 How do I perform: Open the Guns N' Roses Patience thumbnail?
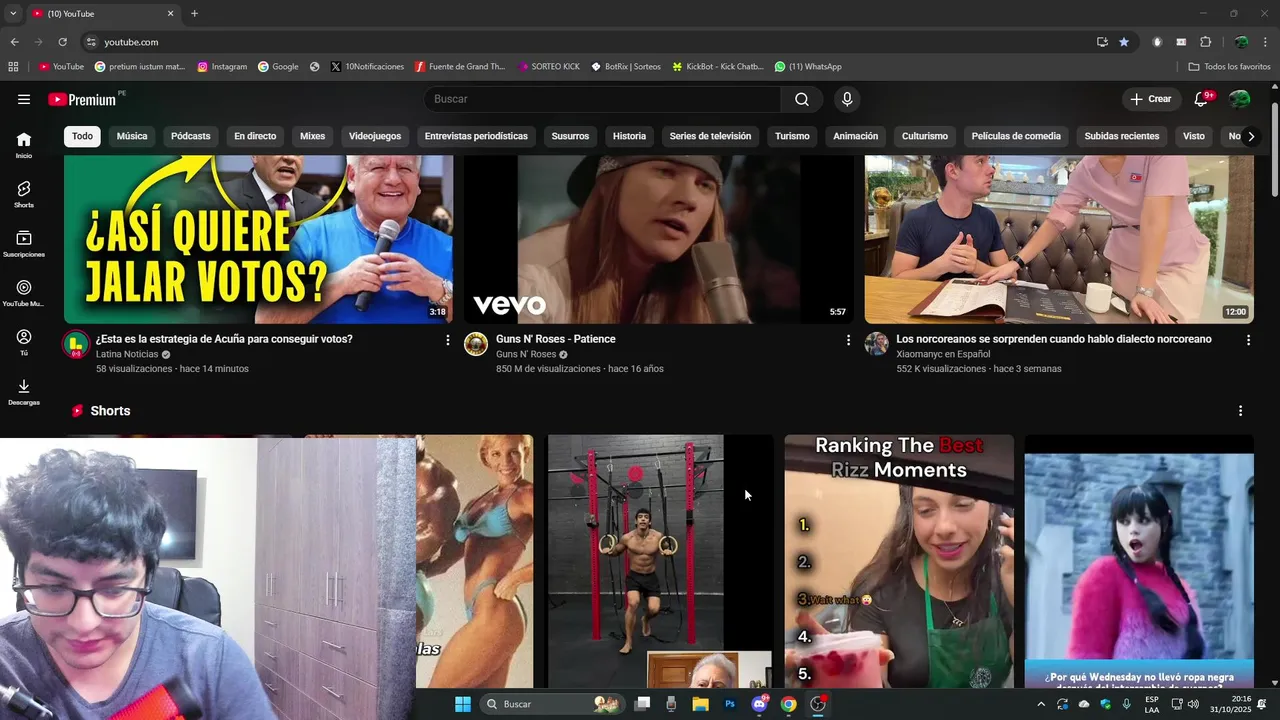click(x=659, y=239)
